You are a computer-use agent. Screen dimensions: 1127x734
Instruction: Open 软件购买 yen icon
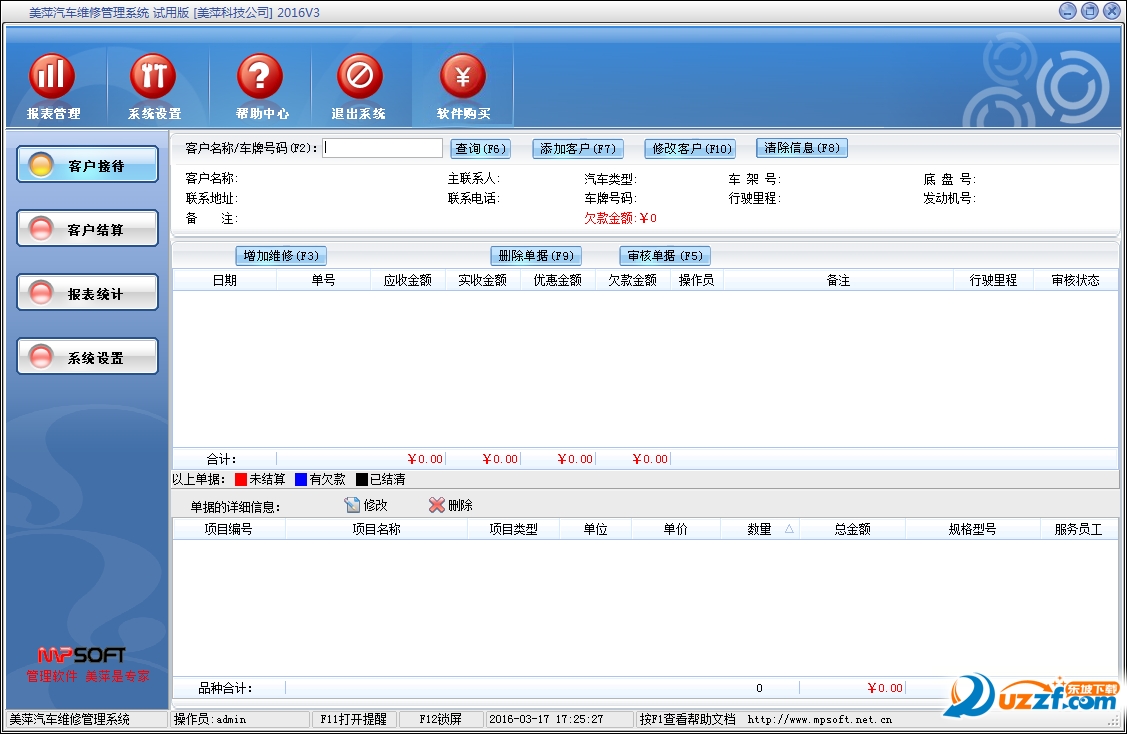[x=463, y=86]
